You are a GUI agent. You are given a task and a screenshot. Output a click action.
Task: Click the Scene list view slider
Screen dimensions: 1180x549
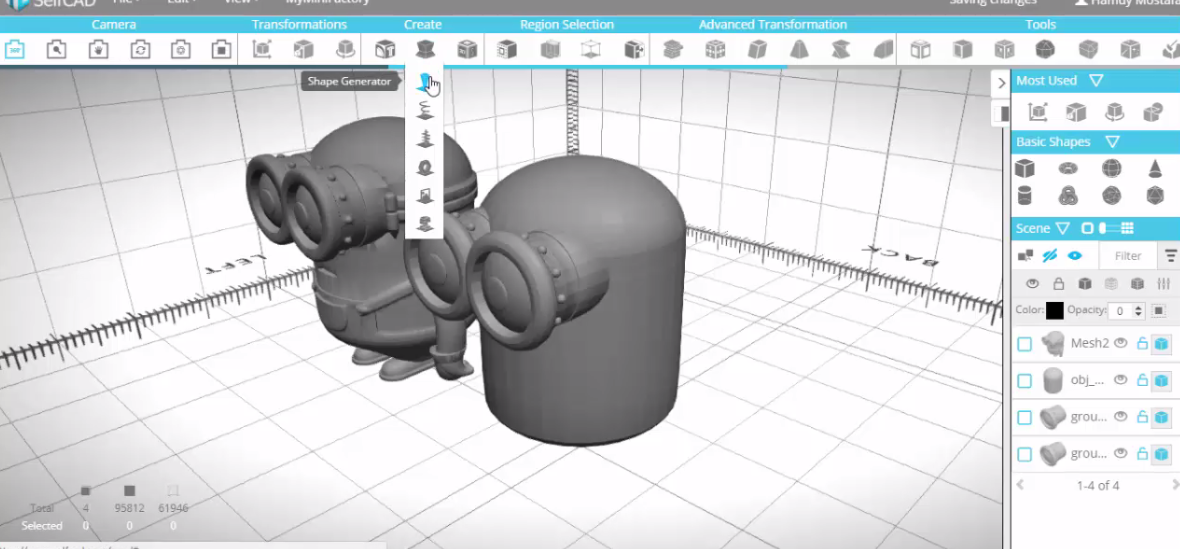pyautogui.click(x=1104, y=228)
